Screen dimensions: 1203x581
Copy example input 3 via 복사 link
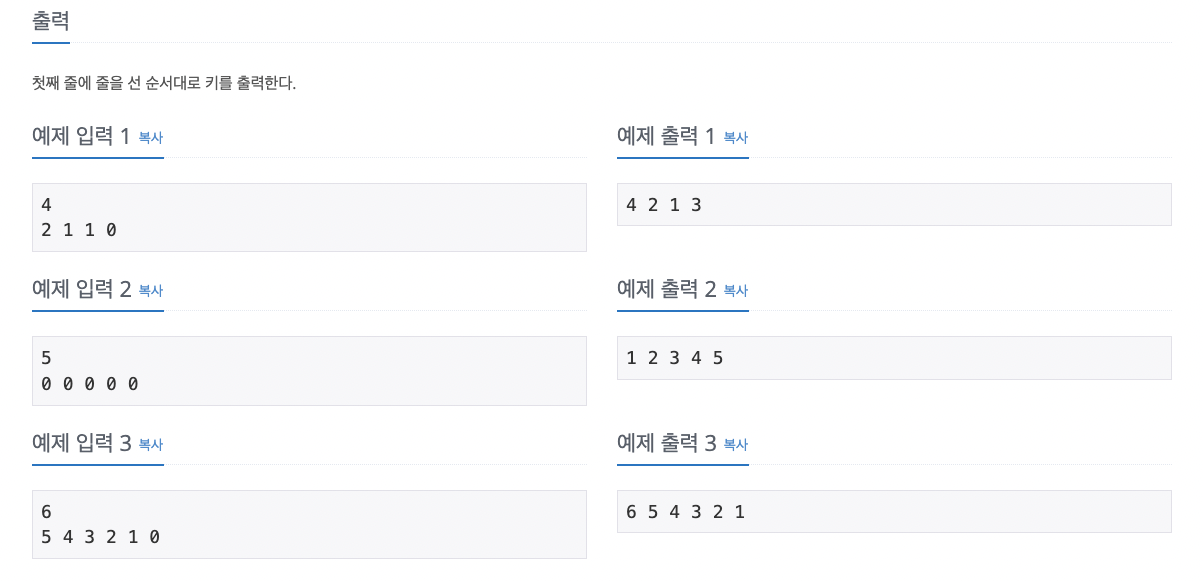pyautogui.click(x=151, y=445)
